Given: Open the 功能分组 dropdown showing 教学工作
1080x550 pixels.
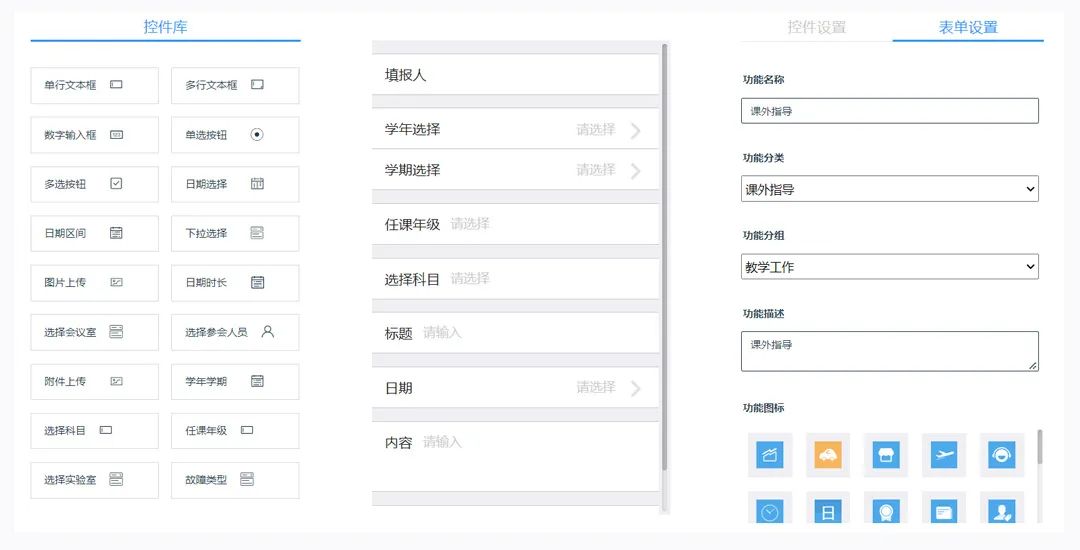Looking at the screenshot, I should (x=890, y=266).
